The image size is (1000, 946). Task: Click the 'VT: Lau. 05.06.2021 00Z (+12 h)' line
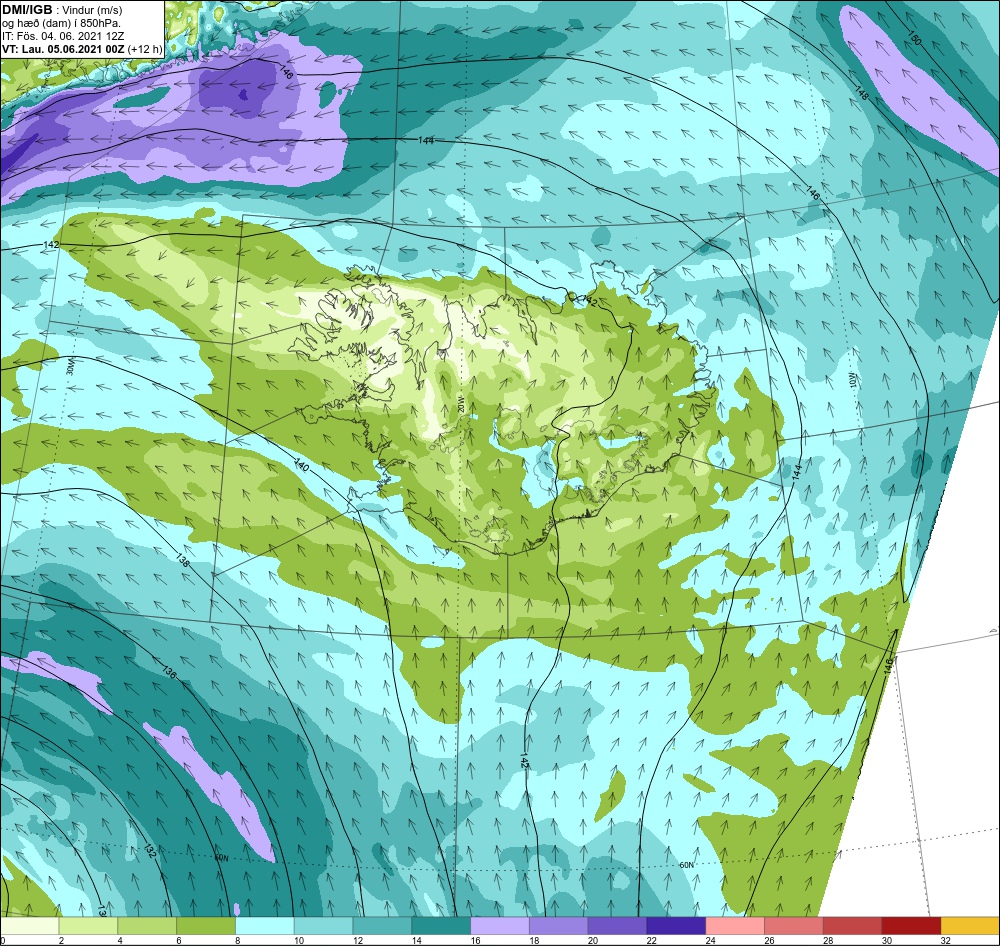82,49
